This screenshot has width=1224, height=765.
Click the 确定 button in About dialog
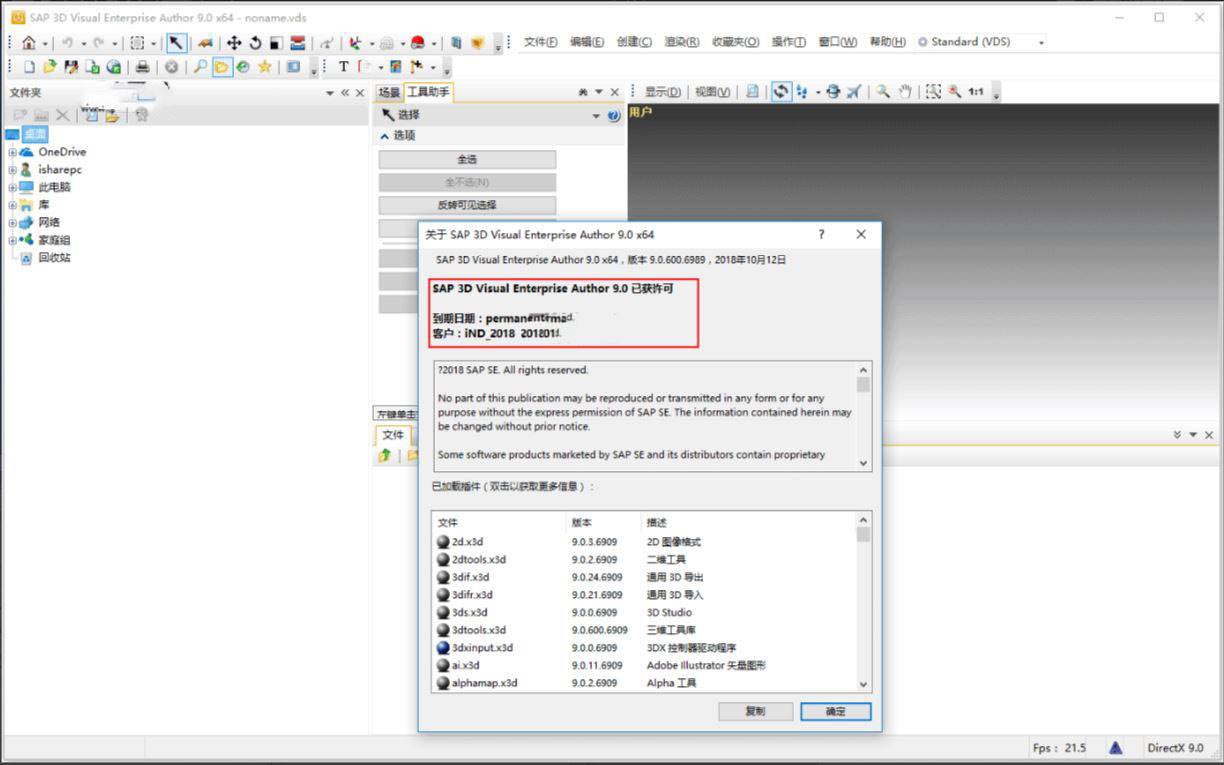835,711
